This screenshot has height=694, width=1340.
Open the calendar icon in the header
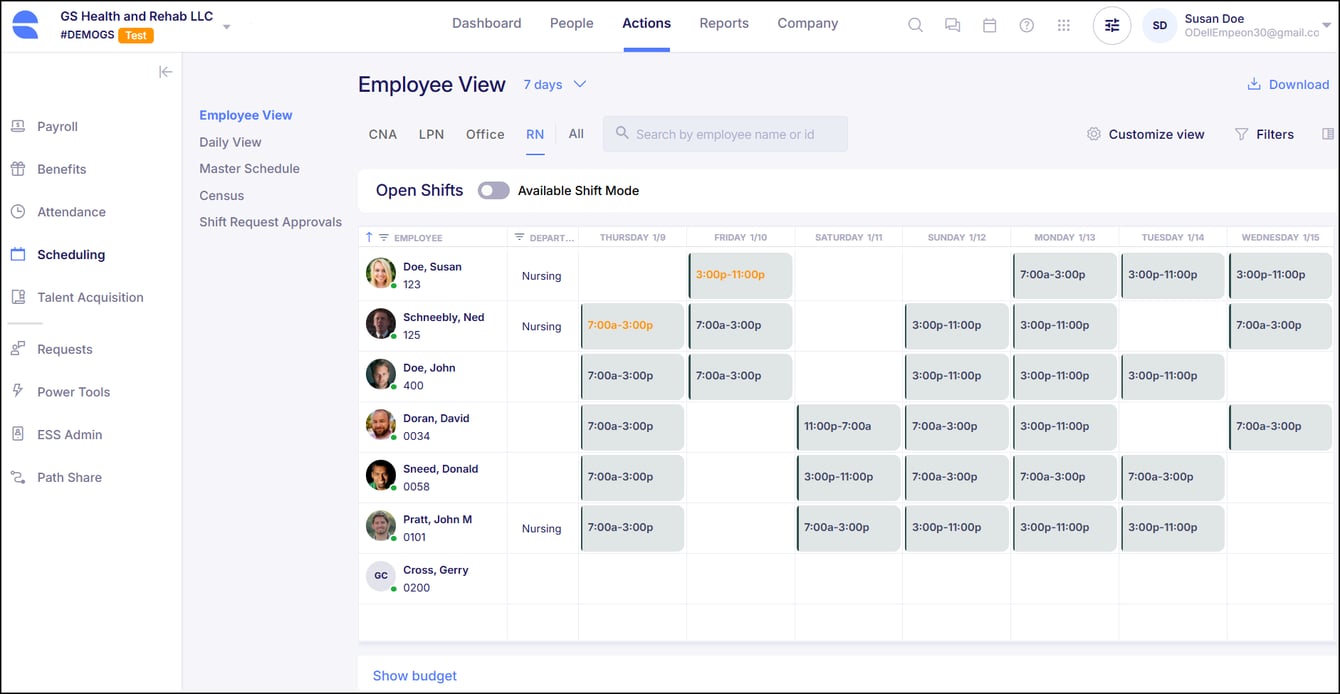[989, 24]
